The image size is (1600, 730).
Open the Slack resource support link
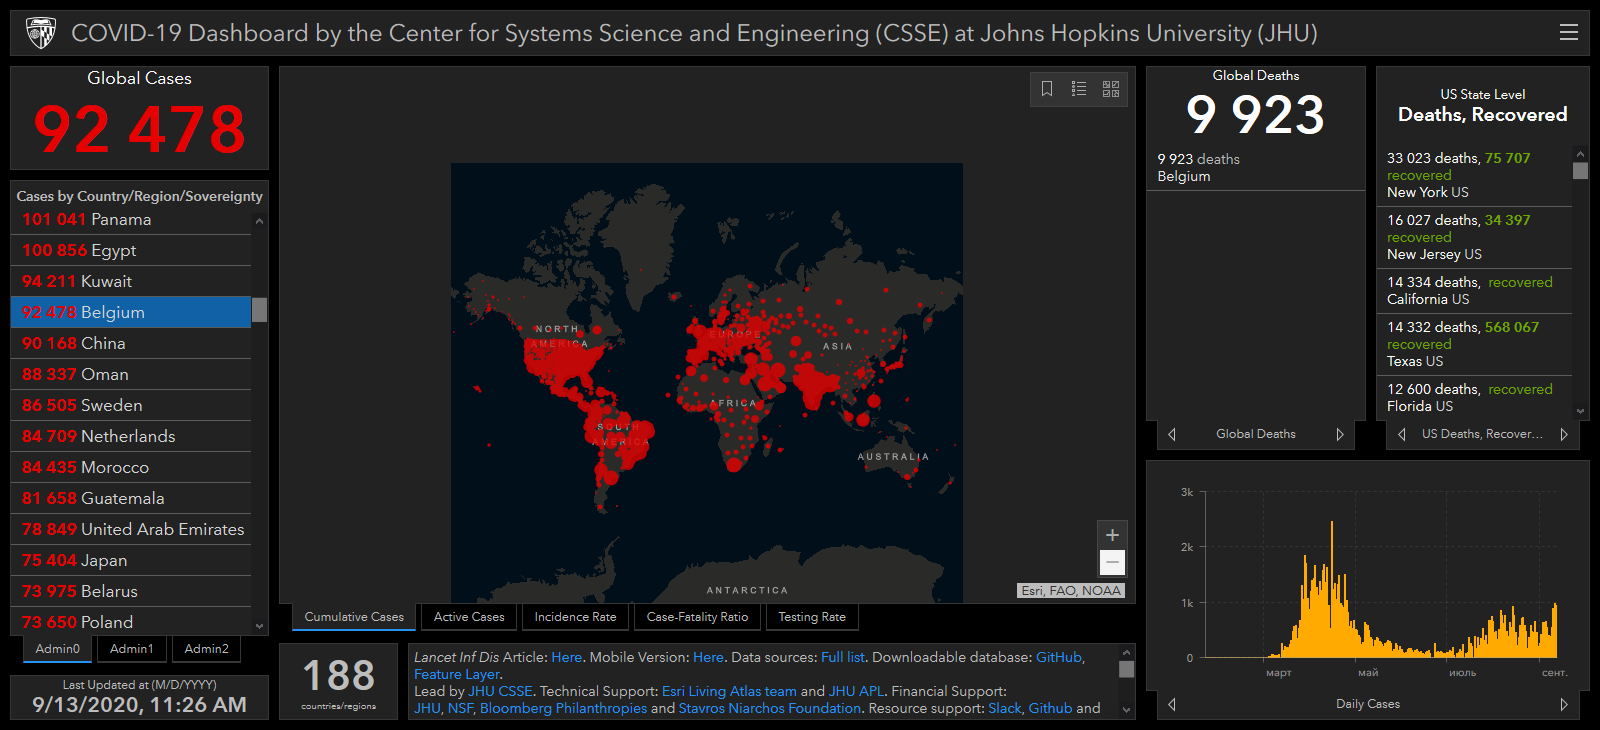1005,708
